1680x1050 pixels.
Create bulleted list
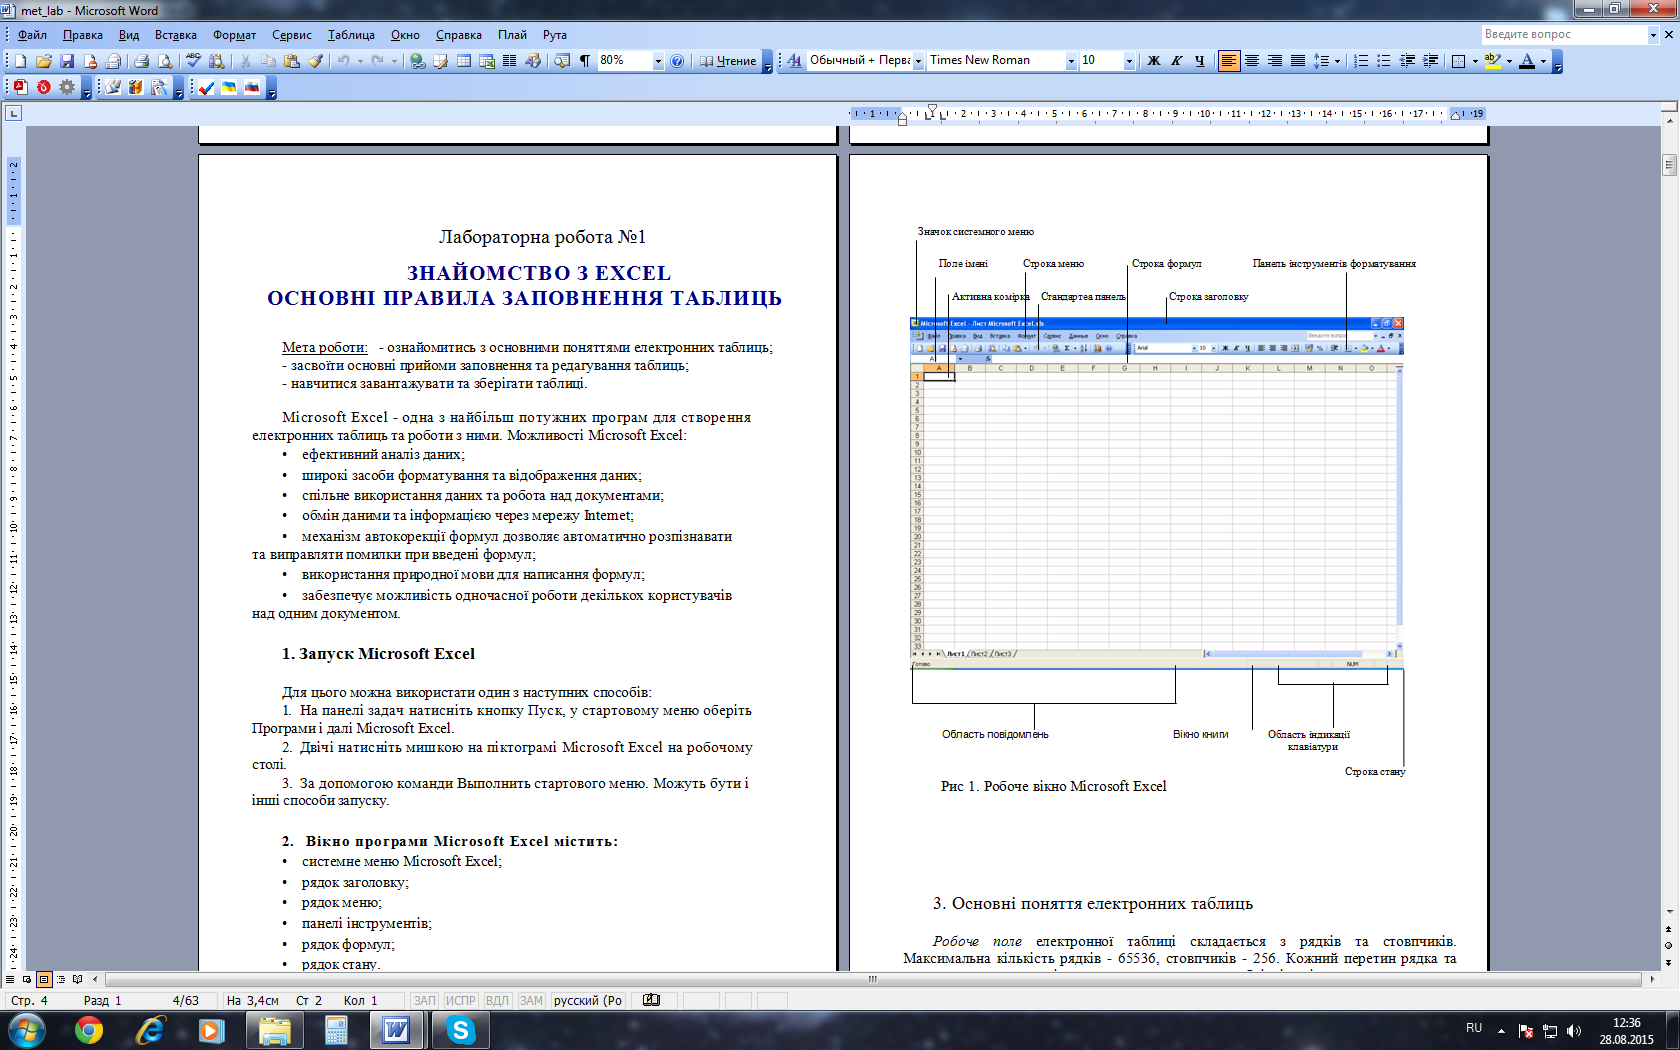click(1384, 61)
